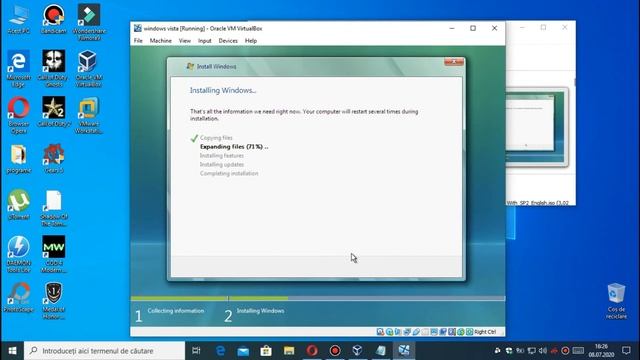Launch Edge from the taskbar
This screenshot has height=360, width=640.
(x=220, y=351)
